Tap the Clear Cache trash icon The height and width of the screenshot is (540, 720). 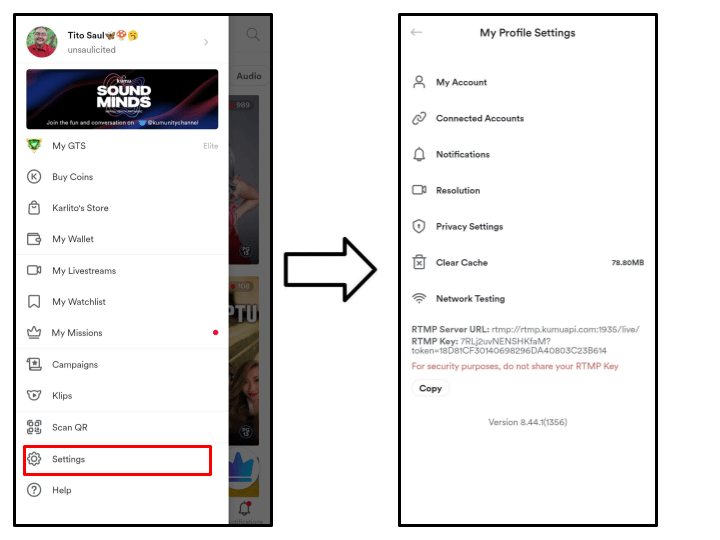[419, 262]
